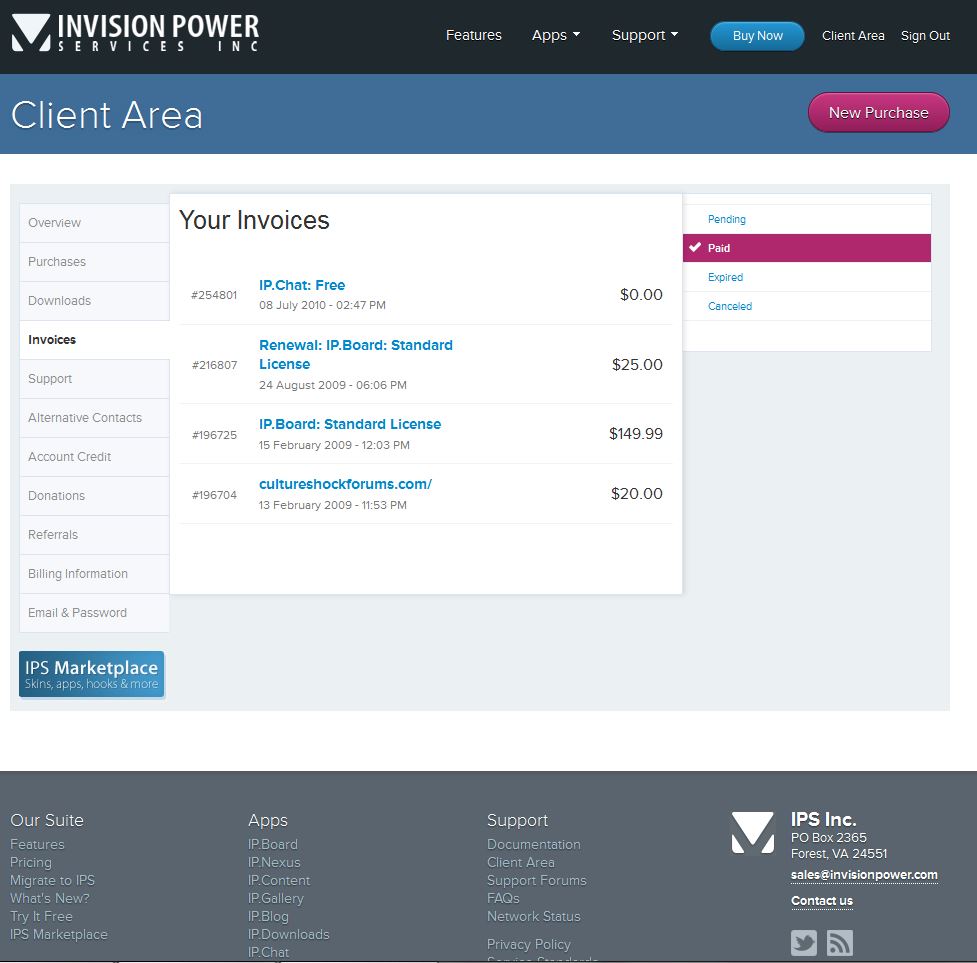Open IP.Content in footer Apps list
977x963 pixels.
pos(279,880)
